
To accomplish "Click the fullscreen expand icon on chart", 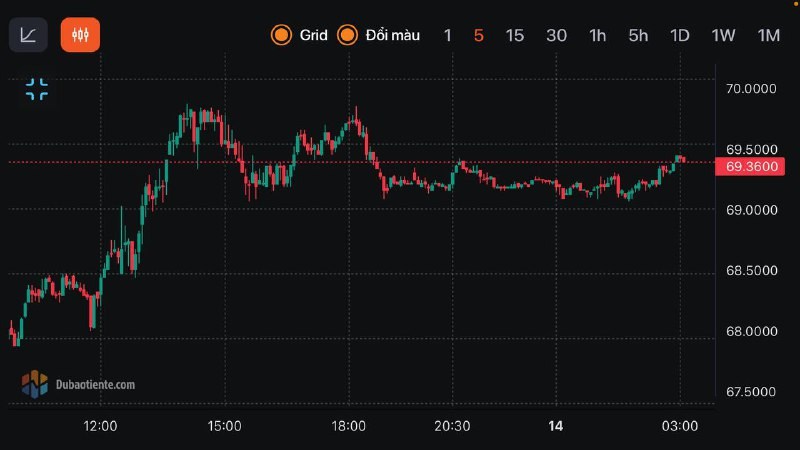I will (x=37, y=90).
